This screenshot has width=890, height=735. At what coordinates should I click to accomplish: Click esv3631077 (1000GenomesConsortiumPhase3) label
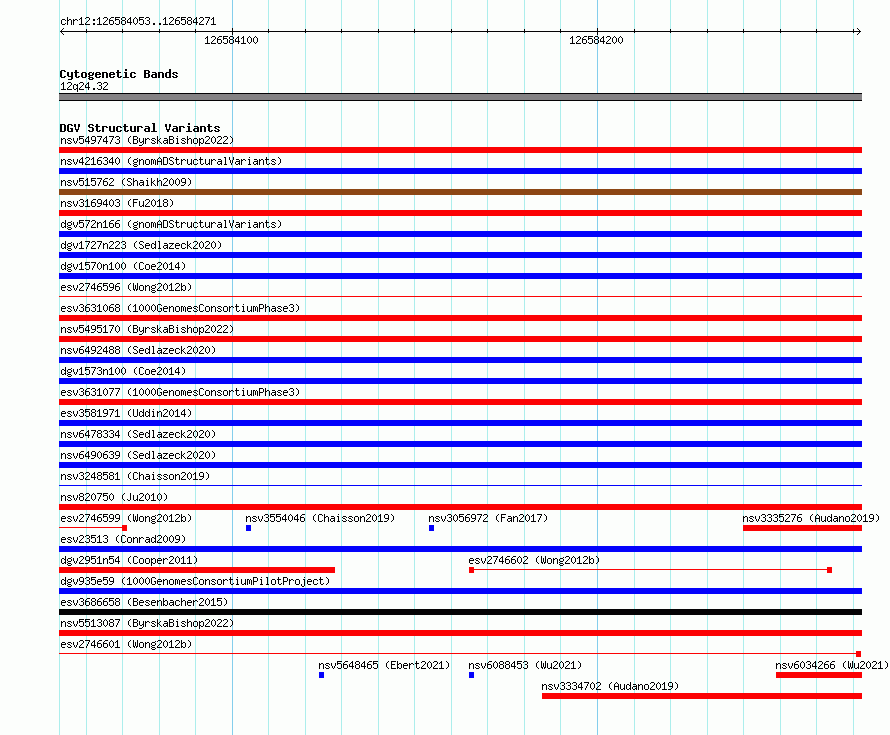click(180, 392)
